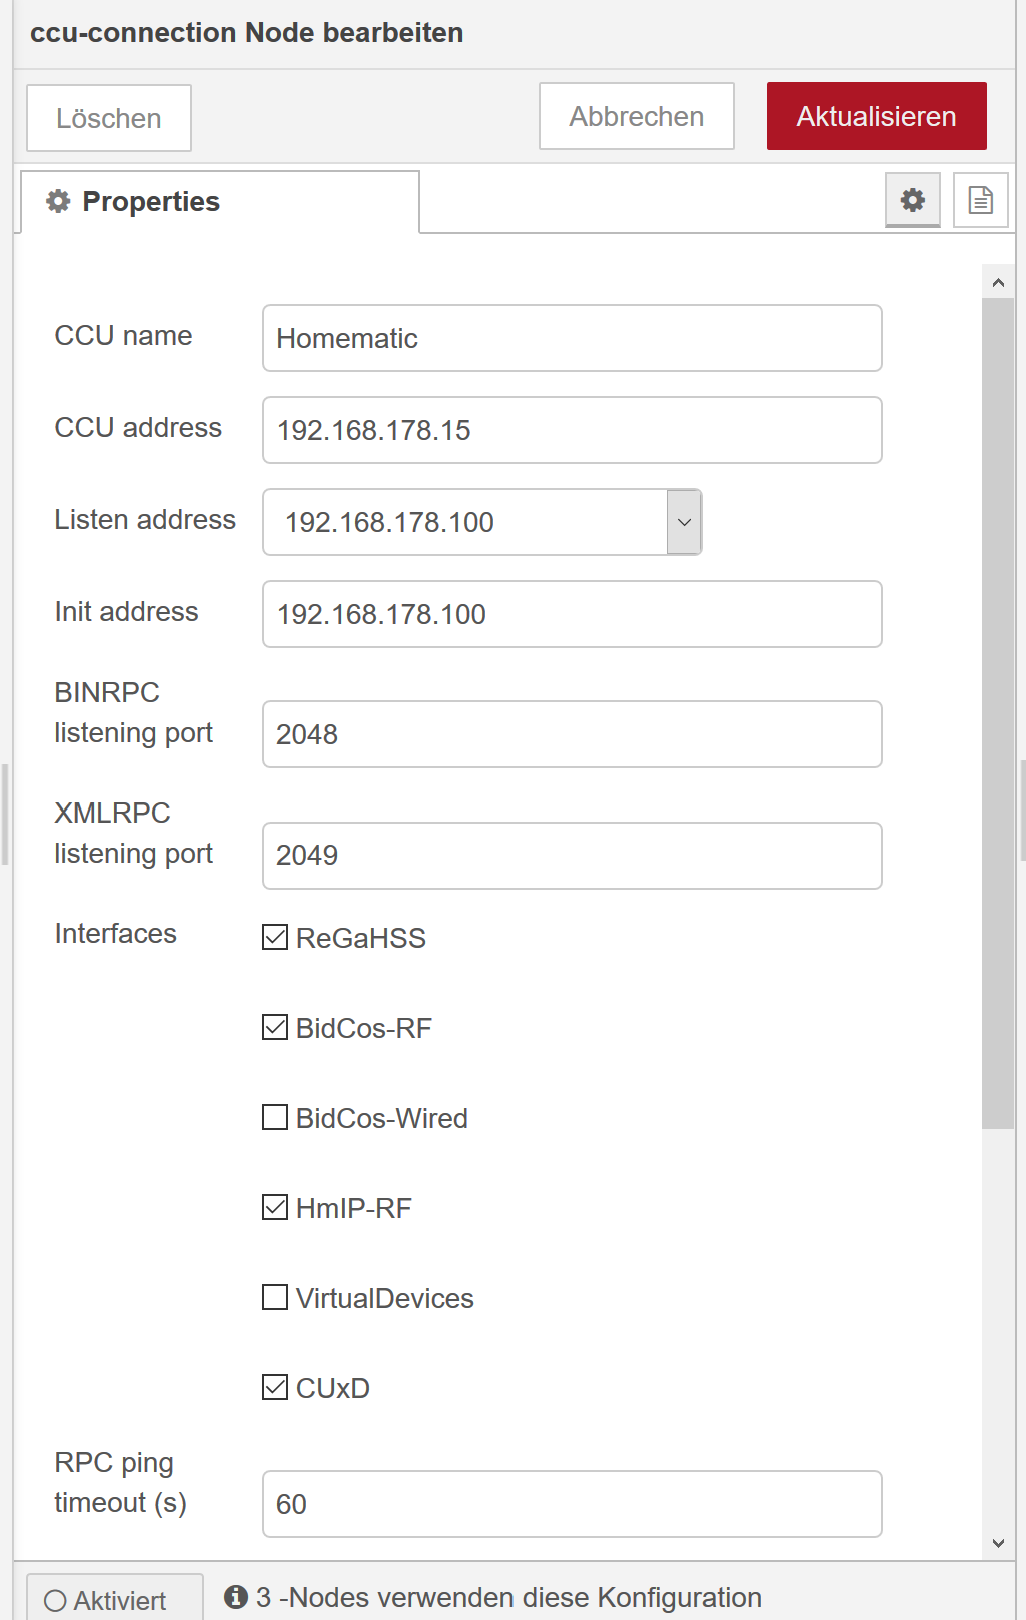Click the Properties gear icon
Image resolution: width=1026 pixels, height=1620 pixels.
[58, 201]
